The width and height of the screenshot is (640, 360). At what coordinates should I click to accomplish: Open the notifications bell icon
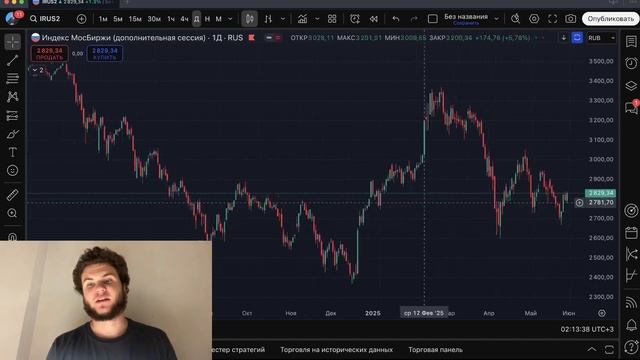tap(631, 325)
